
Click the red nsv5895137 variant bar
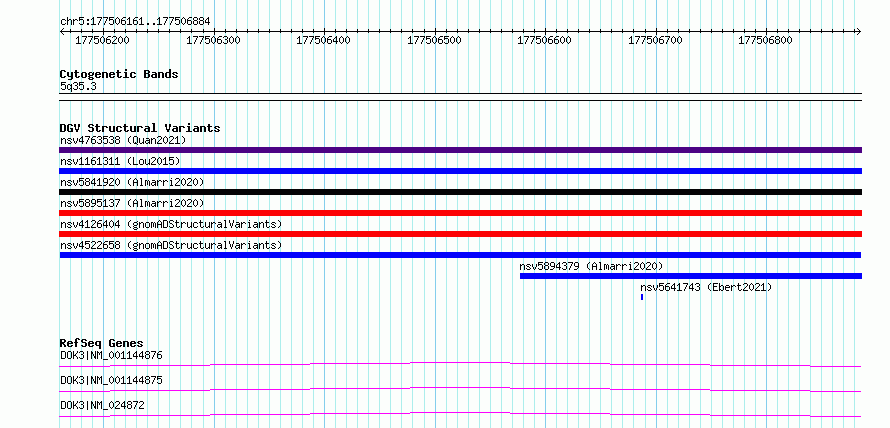(x=460, y=213)
